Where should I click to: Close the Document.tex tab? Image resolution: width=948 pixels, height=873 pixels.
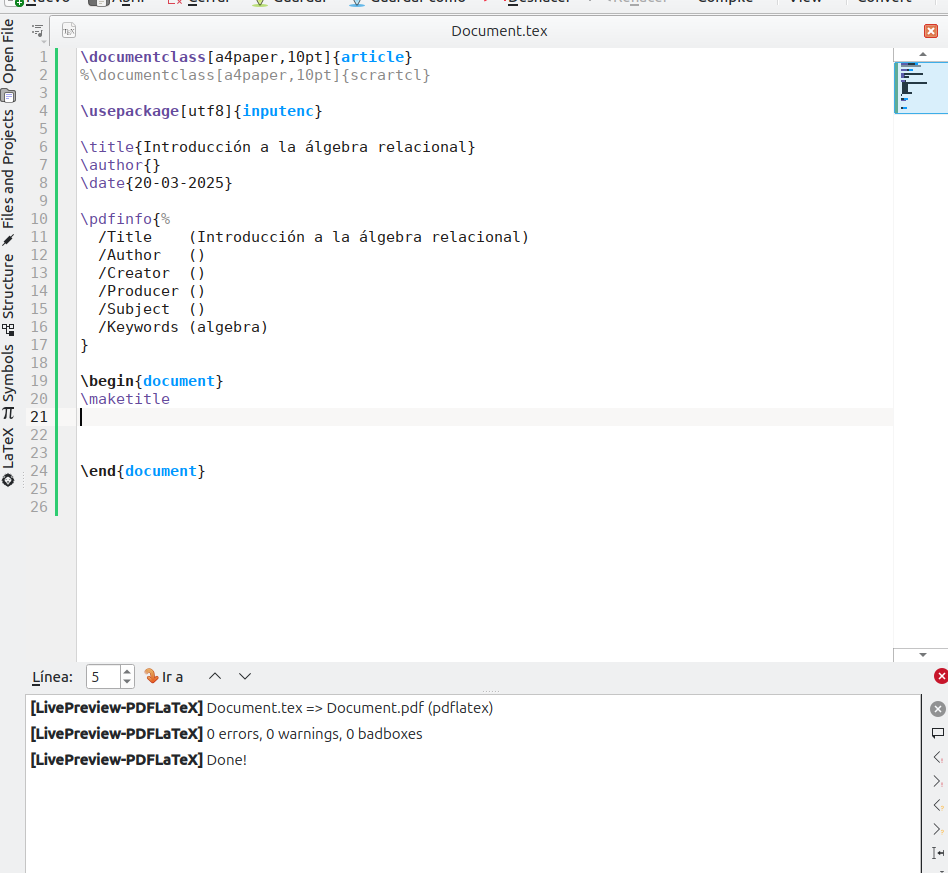(930, 31)
